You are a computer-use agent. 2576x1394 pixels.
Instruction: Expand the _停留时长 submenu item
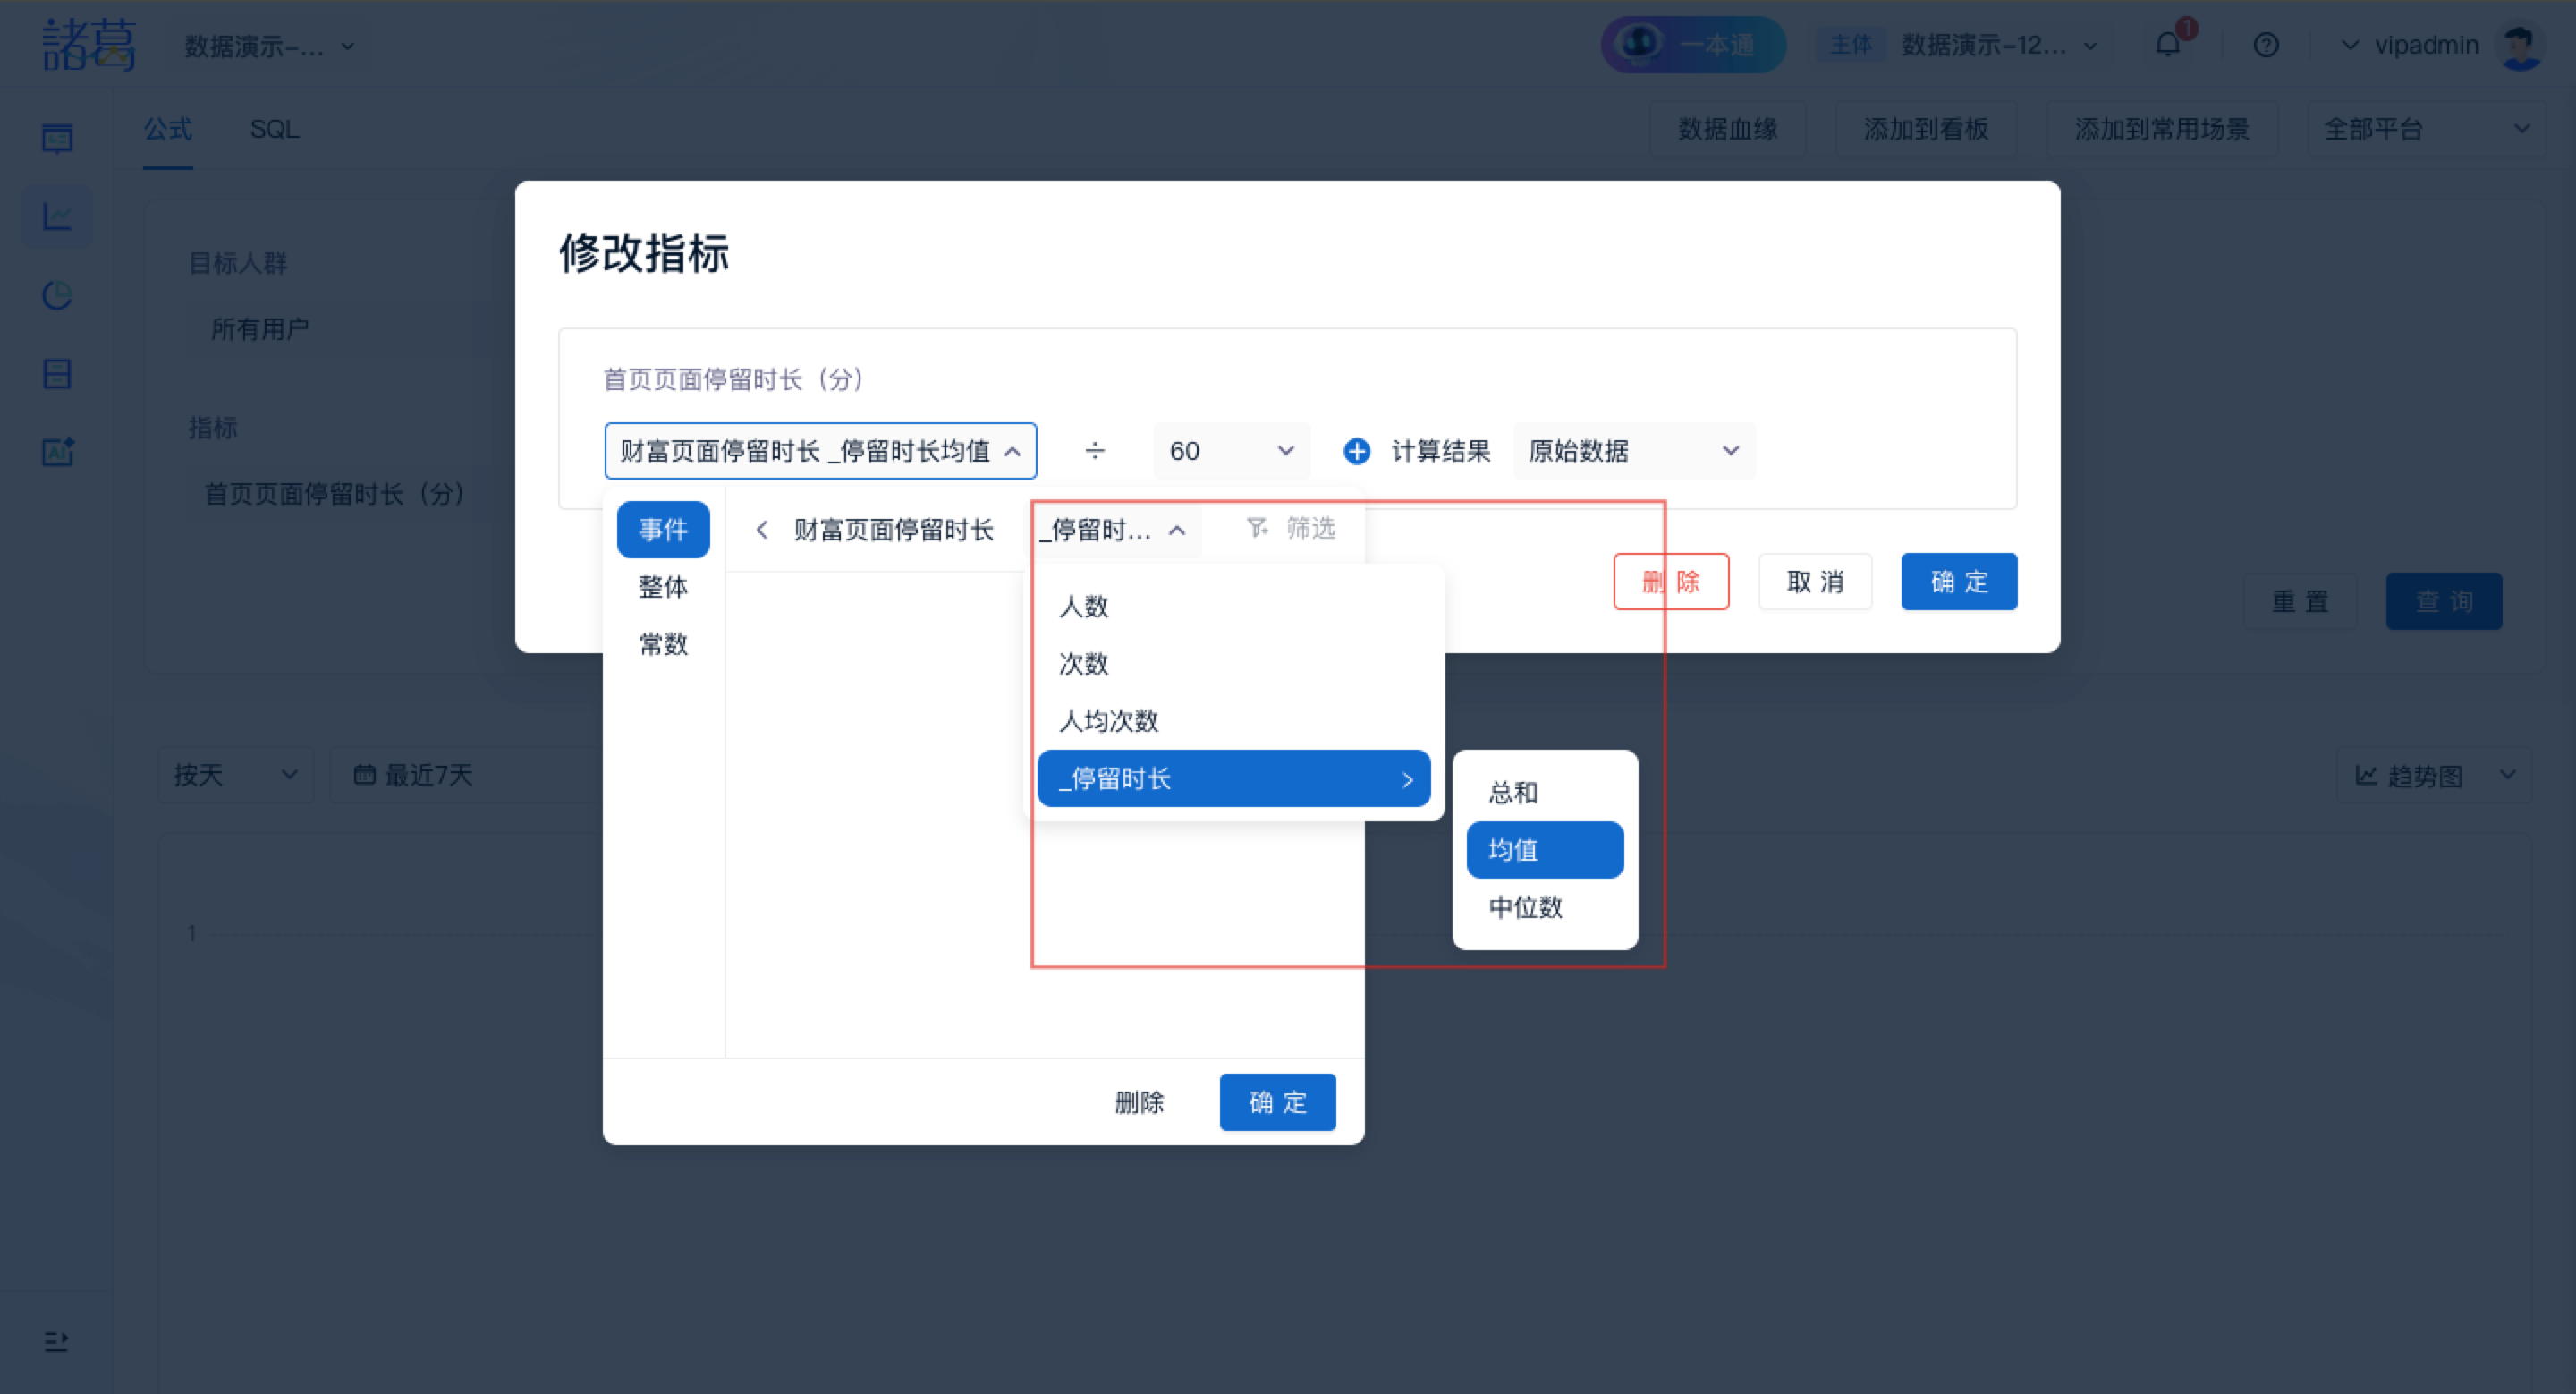coord(1233,778)
